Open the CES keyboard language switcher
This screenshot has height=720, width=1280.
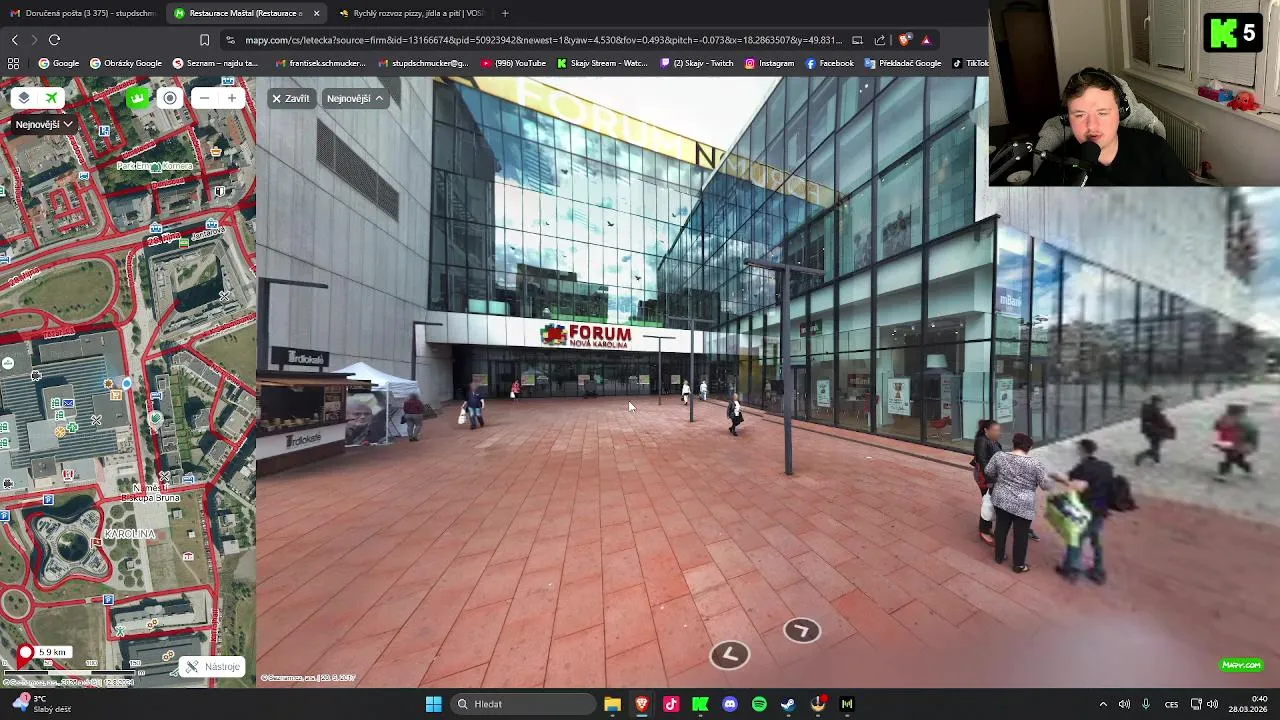(1171, 704)
